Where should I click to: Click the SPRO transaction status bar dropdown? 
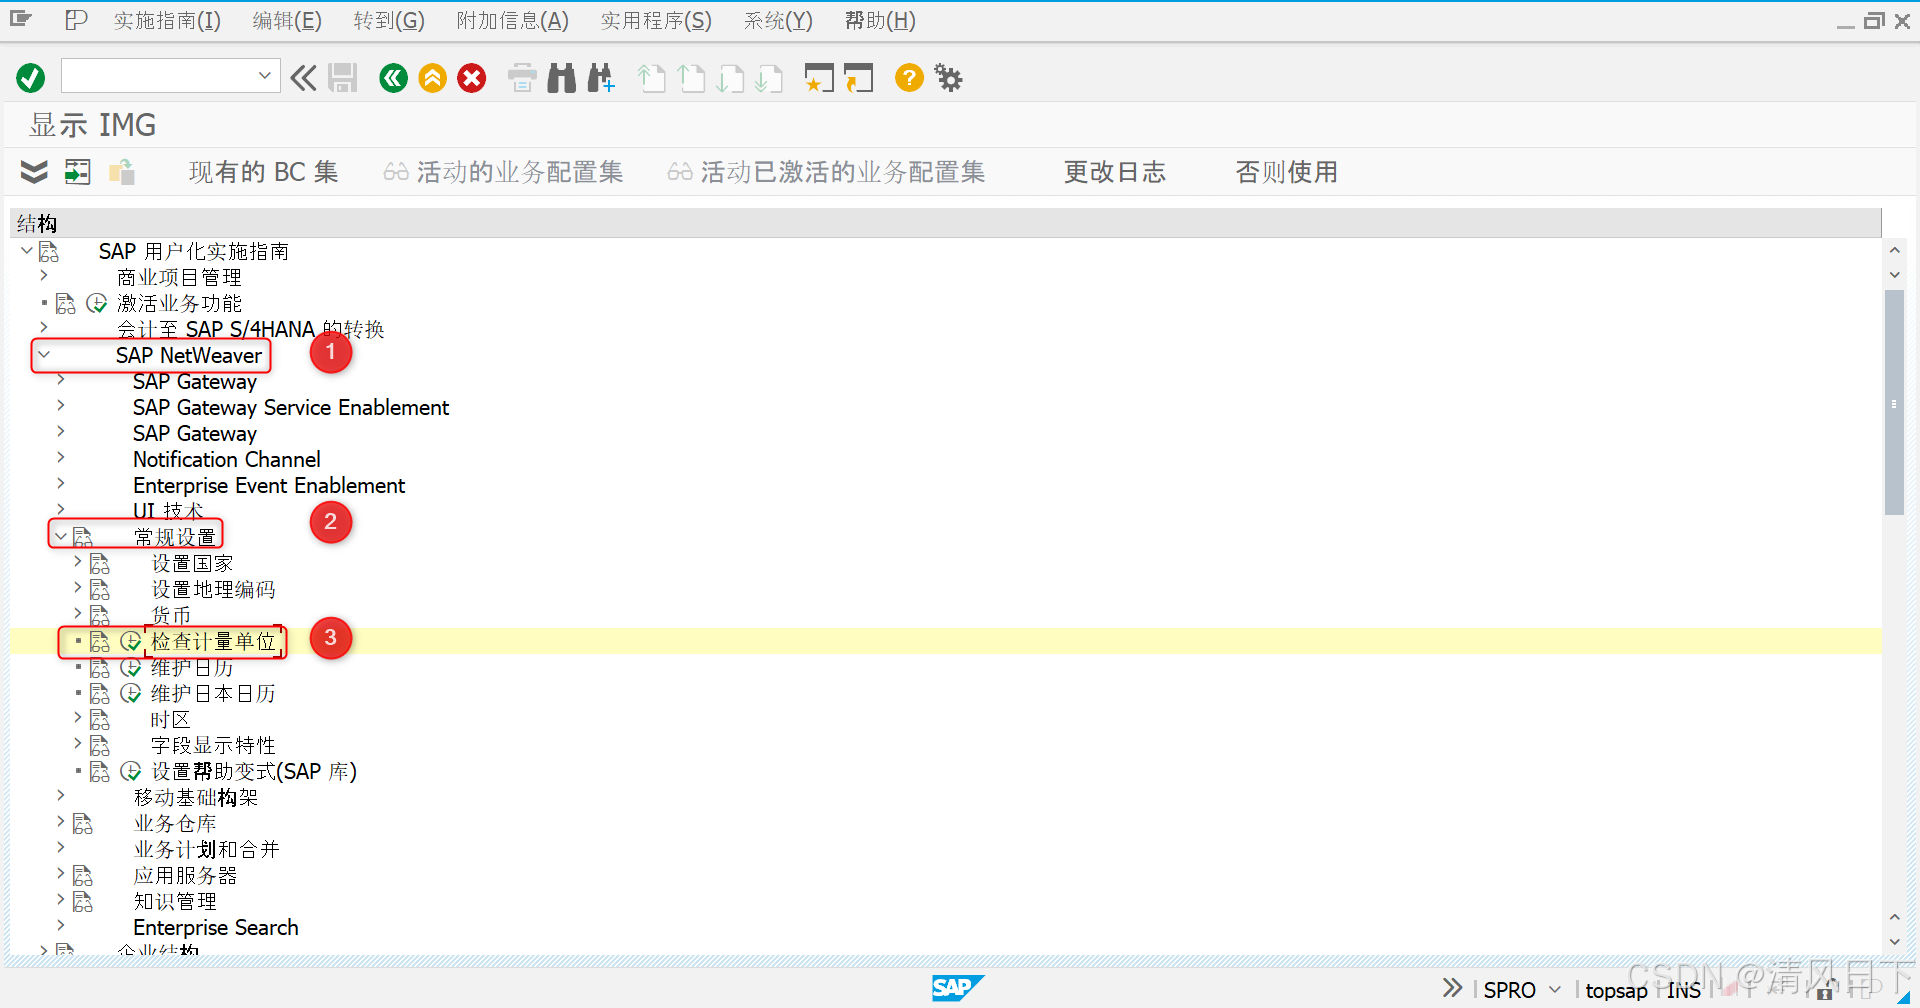click(x=1555, y=989)
